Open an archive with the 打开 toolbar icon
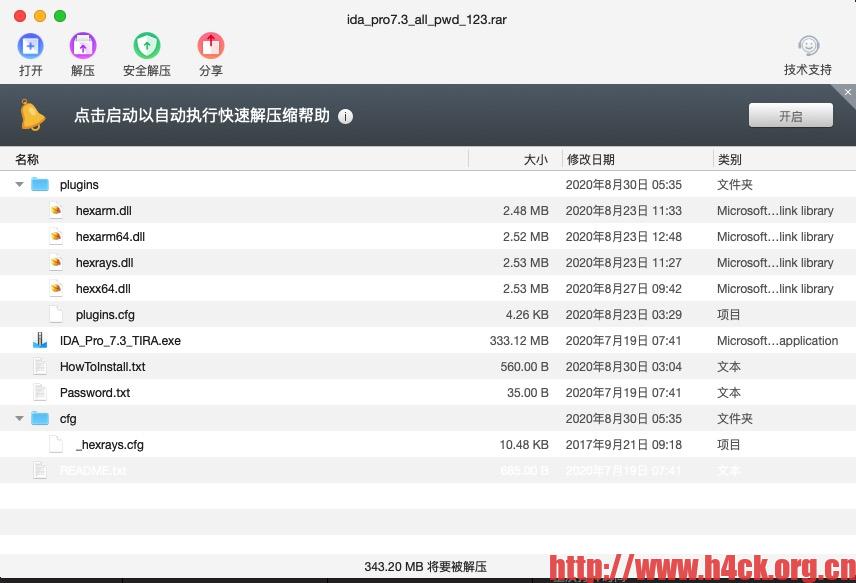 click(x=31, y=46)
